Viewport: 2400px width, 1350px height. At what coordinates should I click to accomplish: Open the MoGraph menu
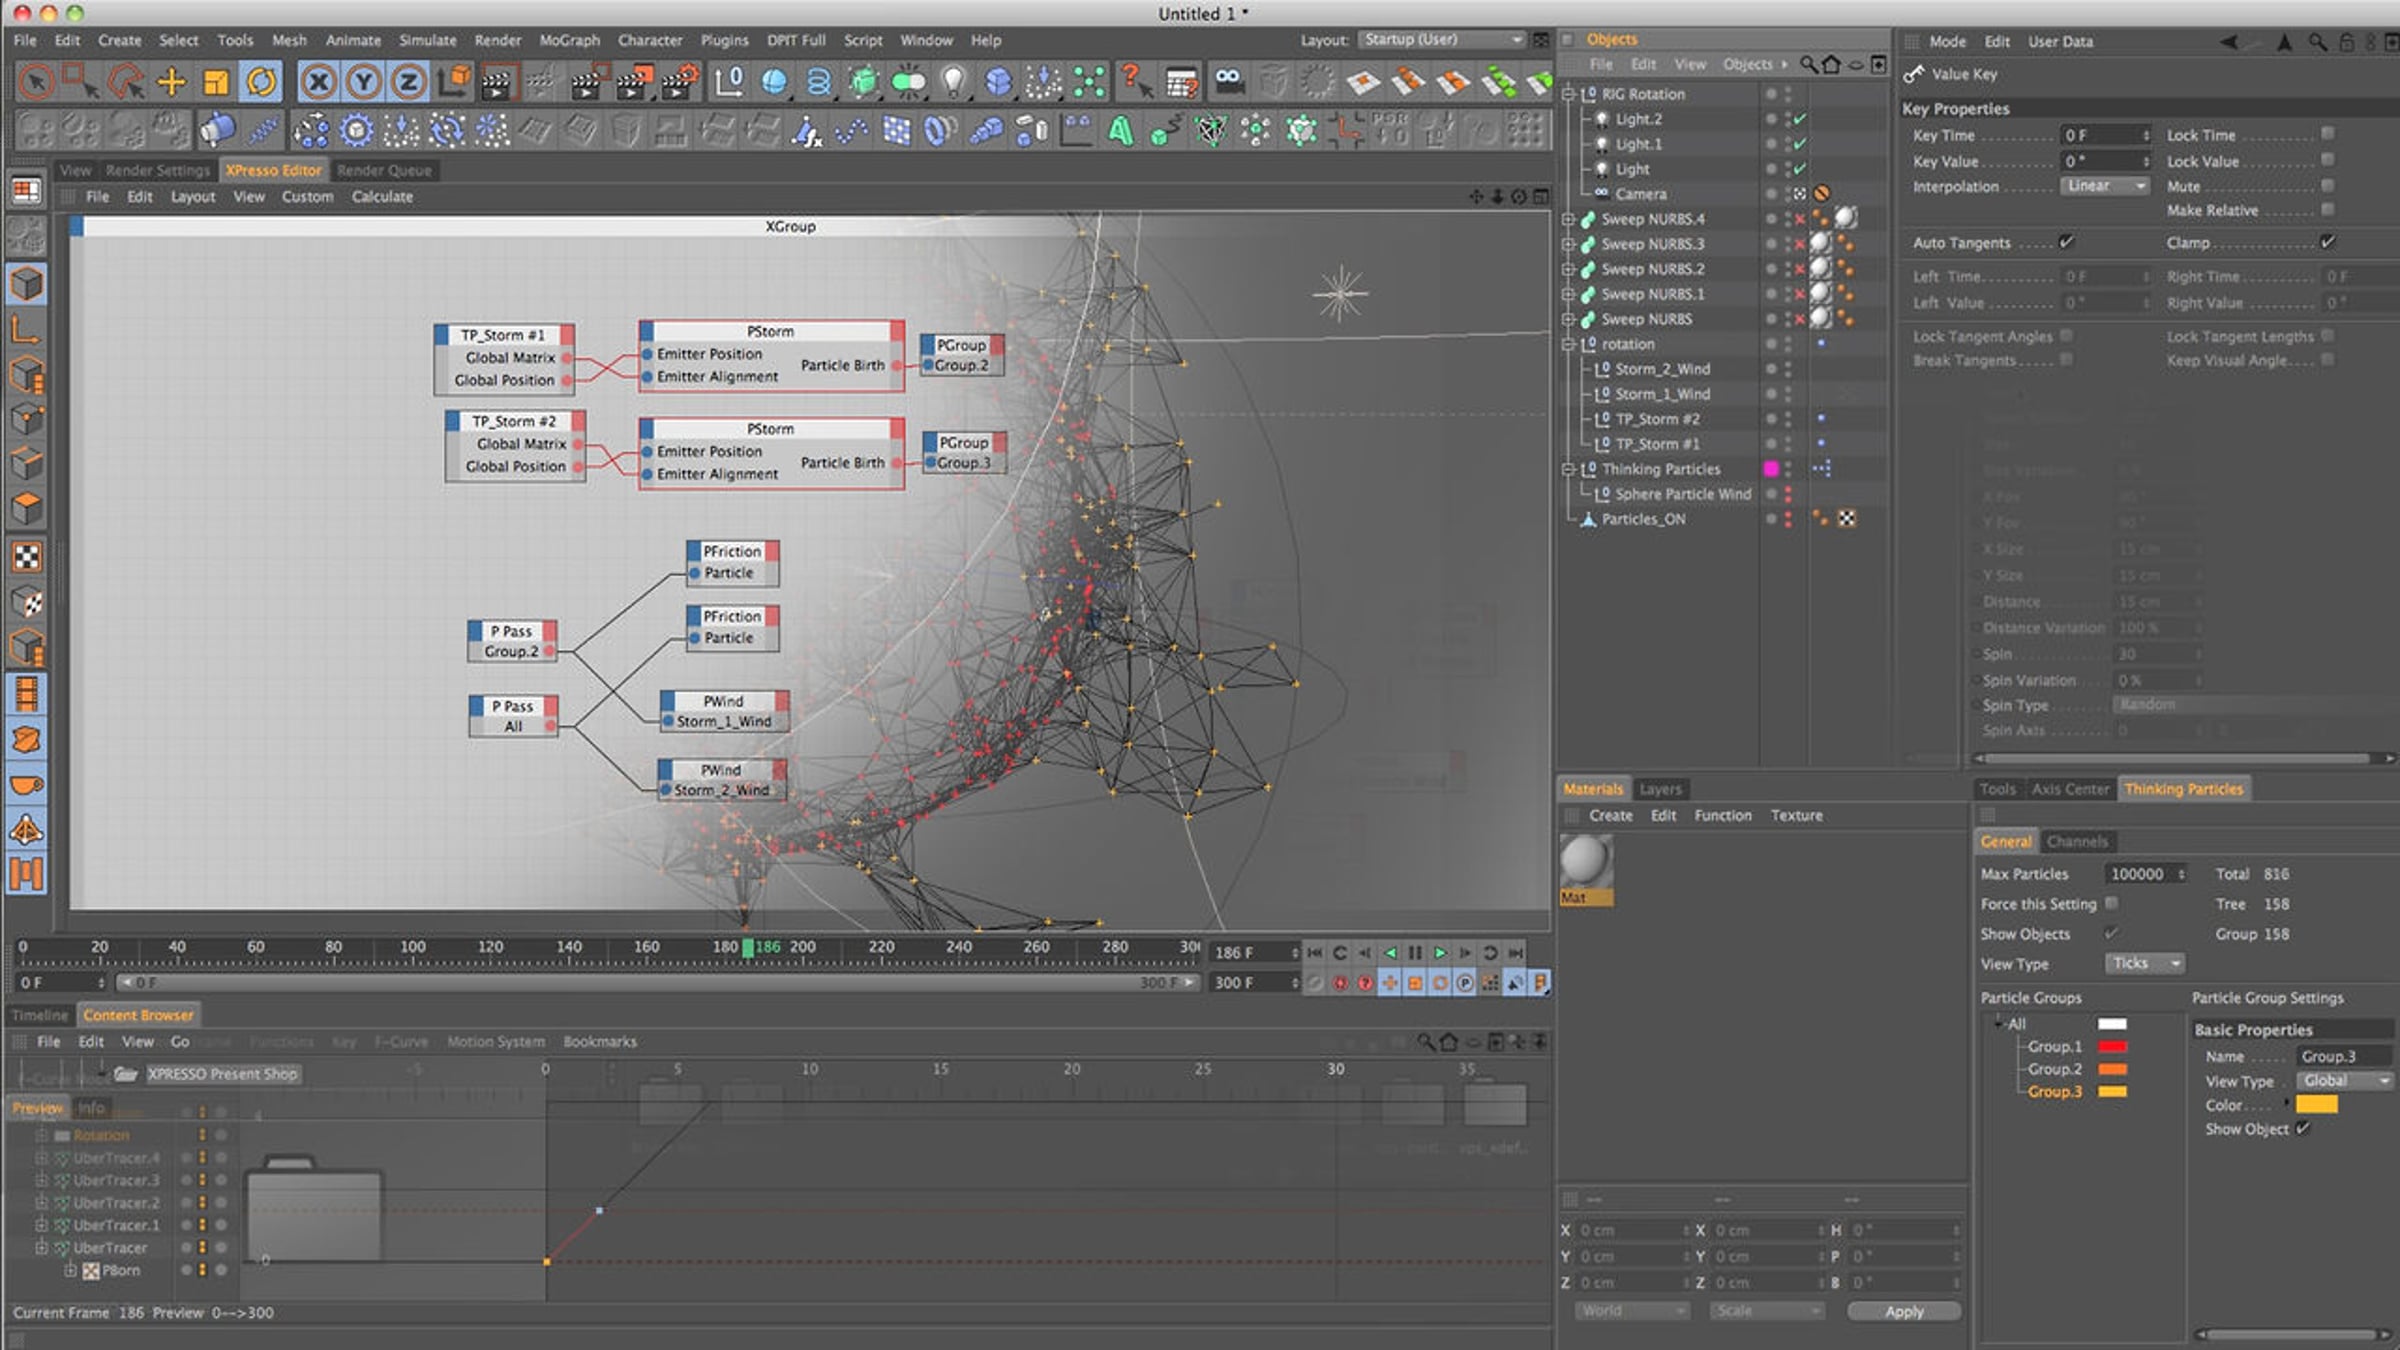point(570,41)
